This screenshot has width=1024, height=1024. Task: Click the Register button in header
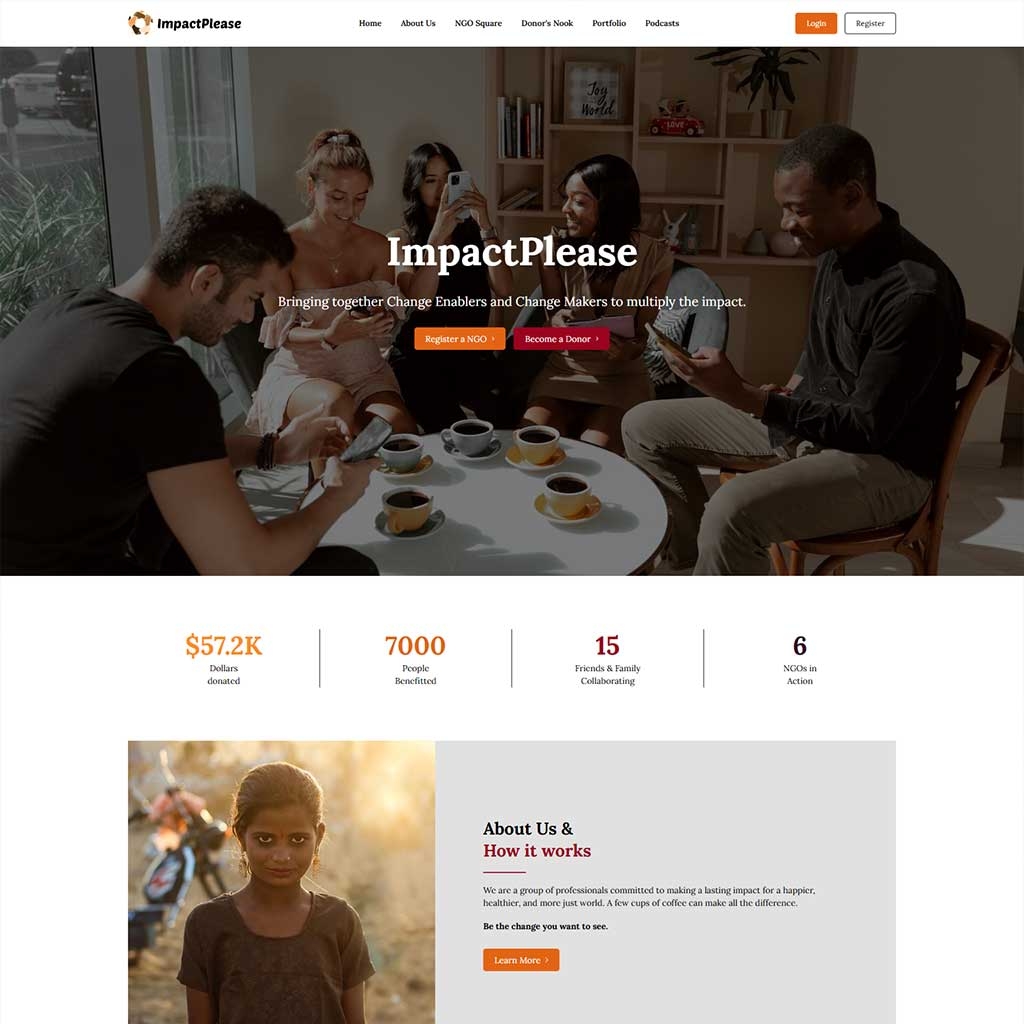click(x=870, y=23)
